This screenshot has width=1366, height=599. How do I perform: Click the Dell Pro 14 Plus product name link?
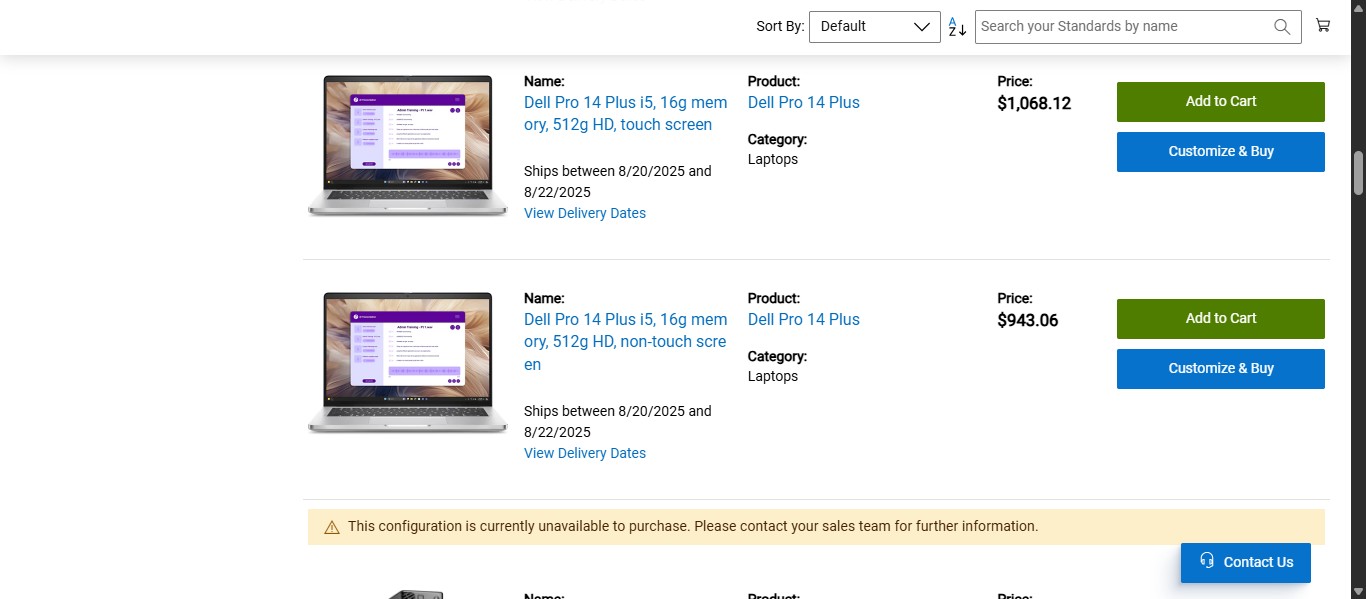[803, 102]
